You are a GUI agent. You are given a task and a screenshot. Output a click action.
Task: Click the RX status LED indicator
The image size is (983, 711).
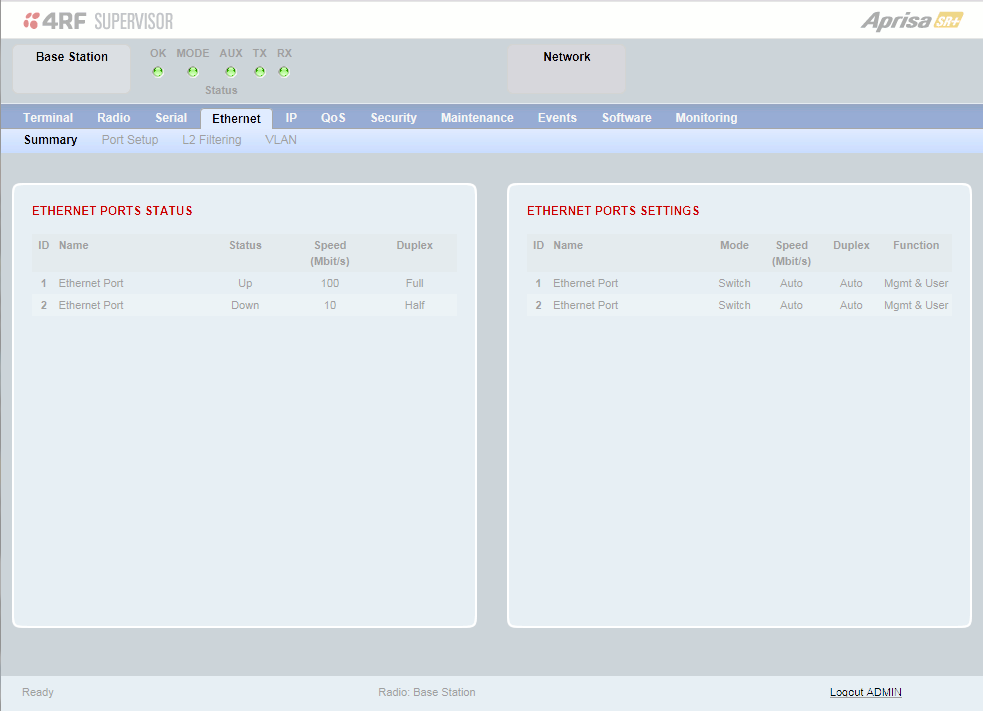[284, 72]
